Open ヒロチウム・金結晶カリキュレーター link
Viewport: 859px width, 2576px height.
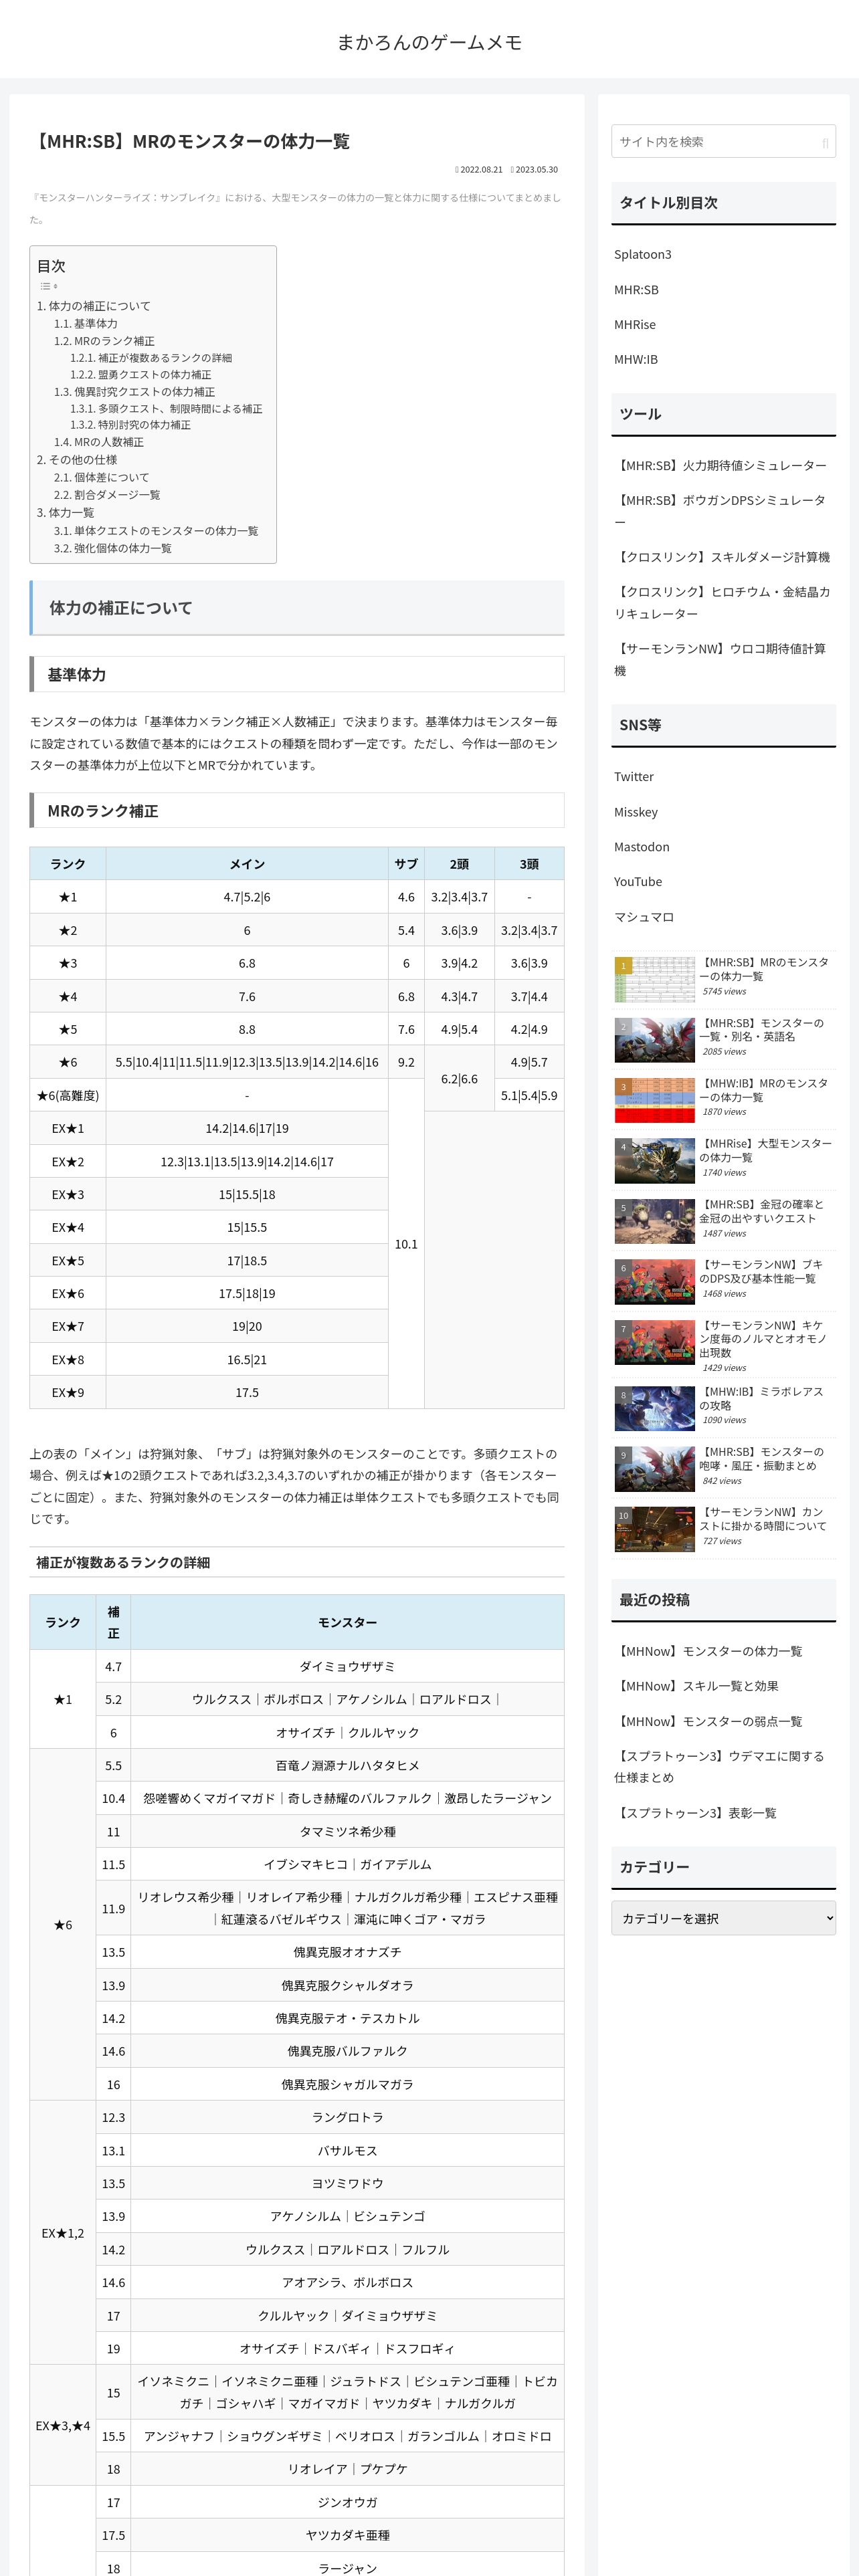(x=722, y=603)
